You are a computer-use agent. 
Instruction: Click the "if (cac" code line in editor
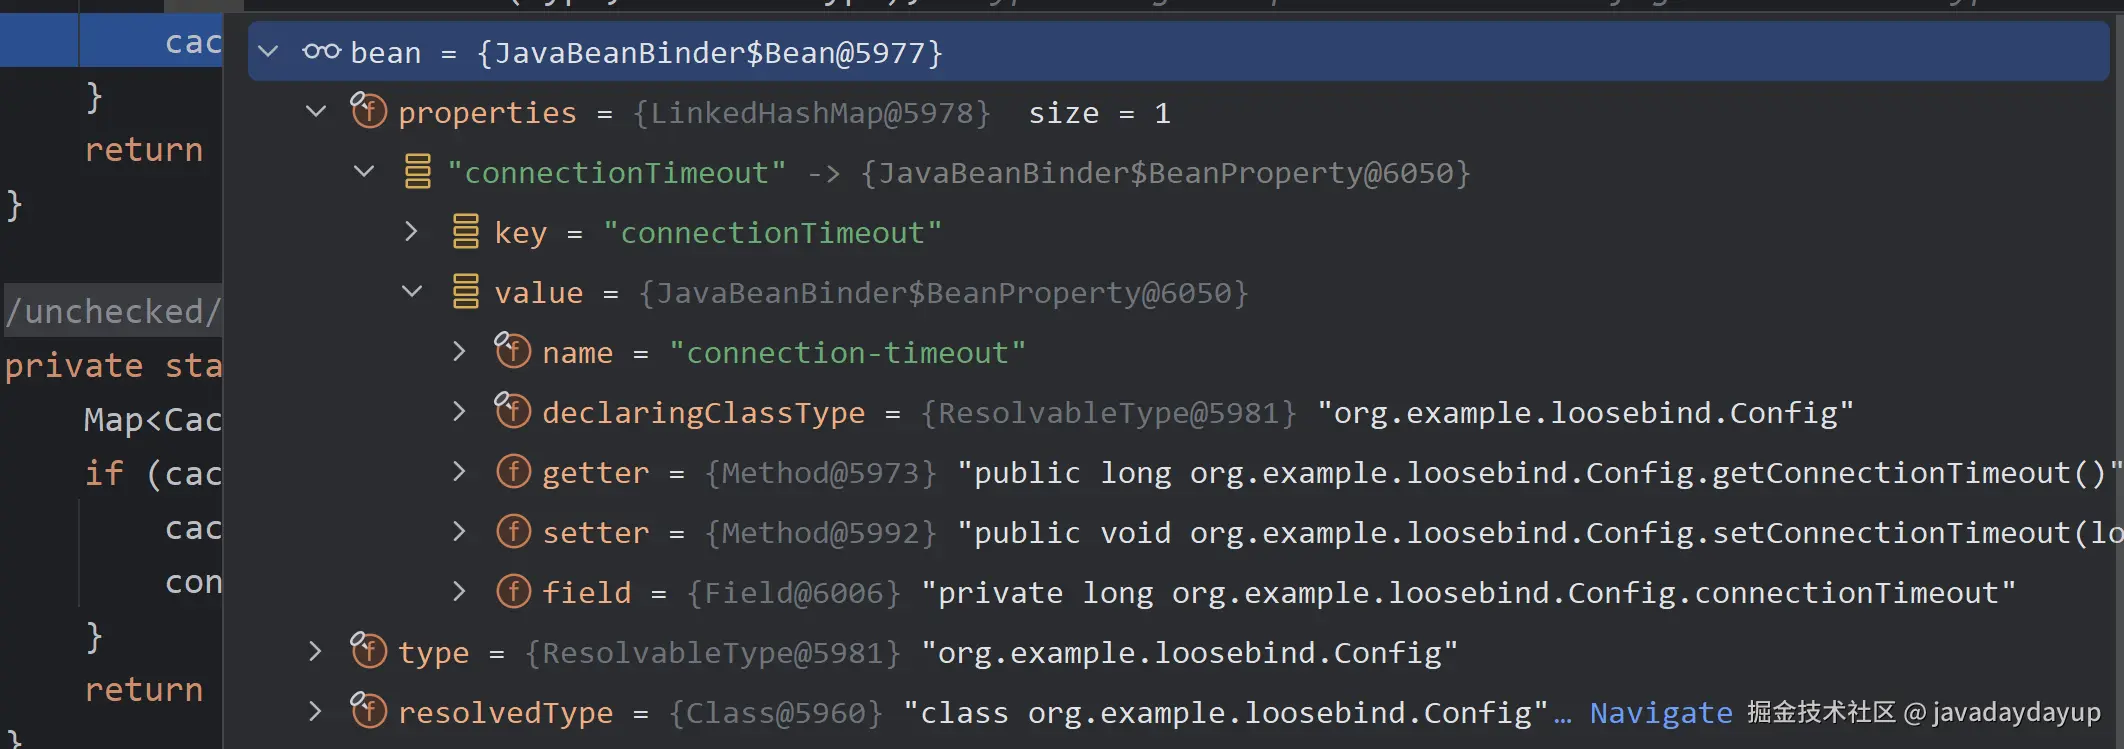tap(153, 474)
